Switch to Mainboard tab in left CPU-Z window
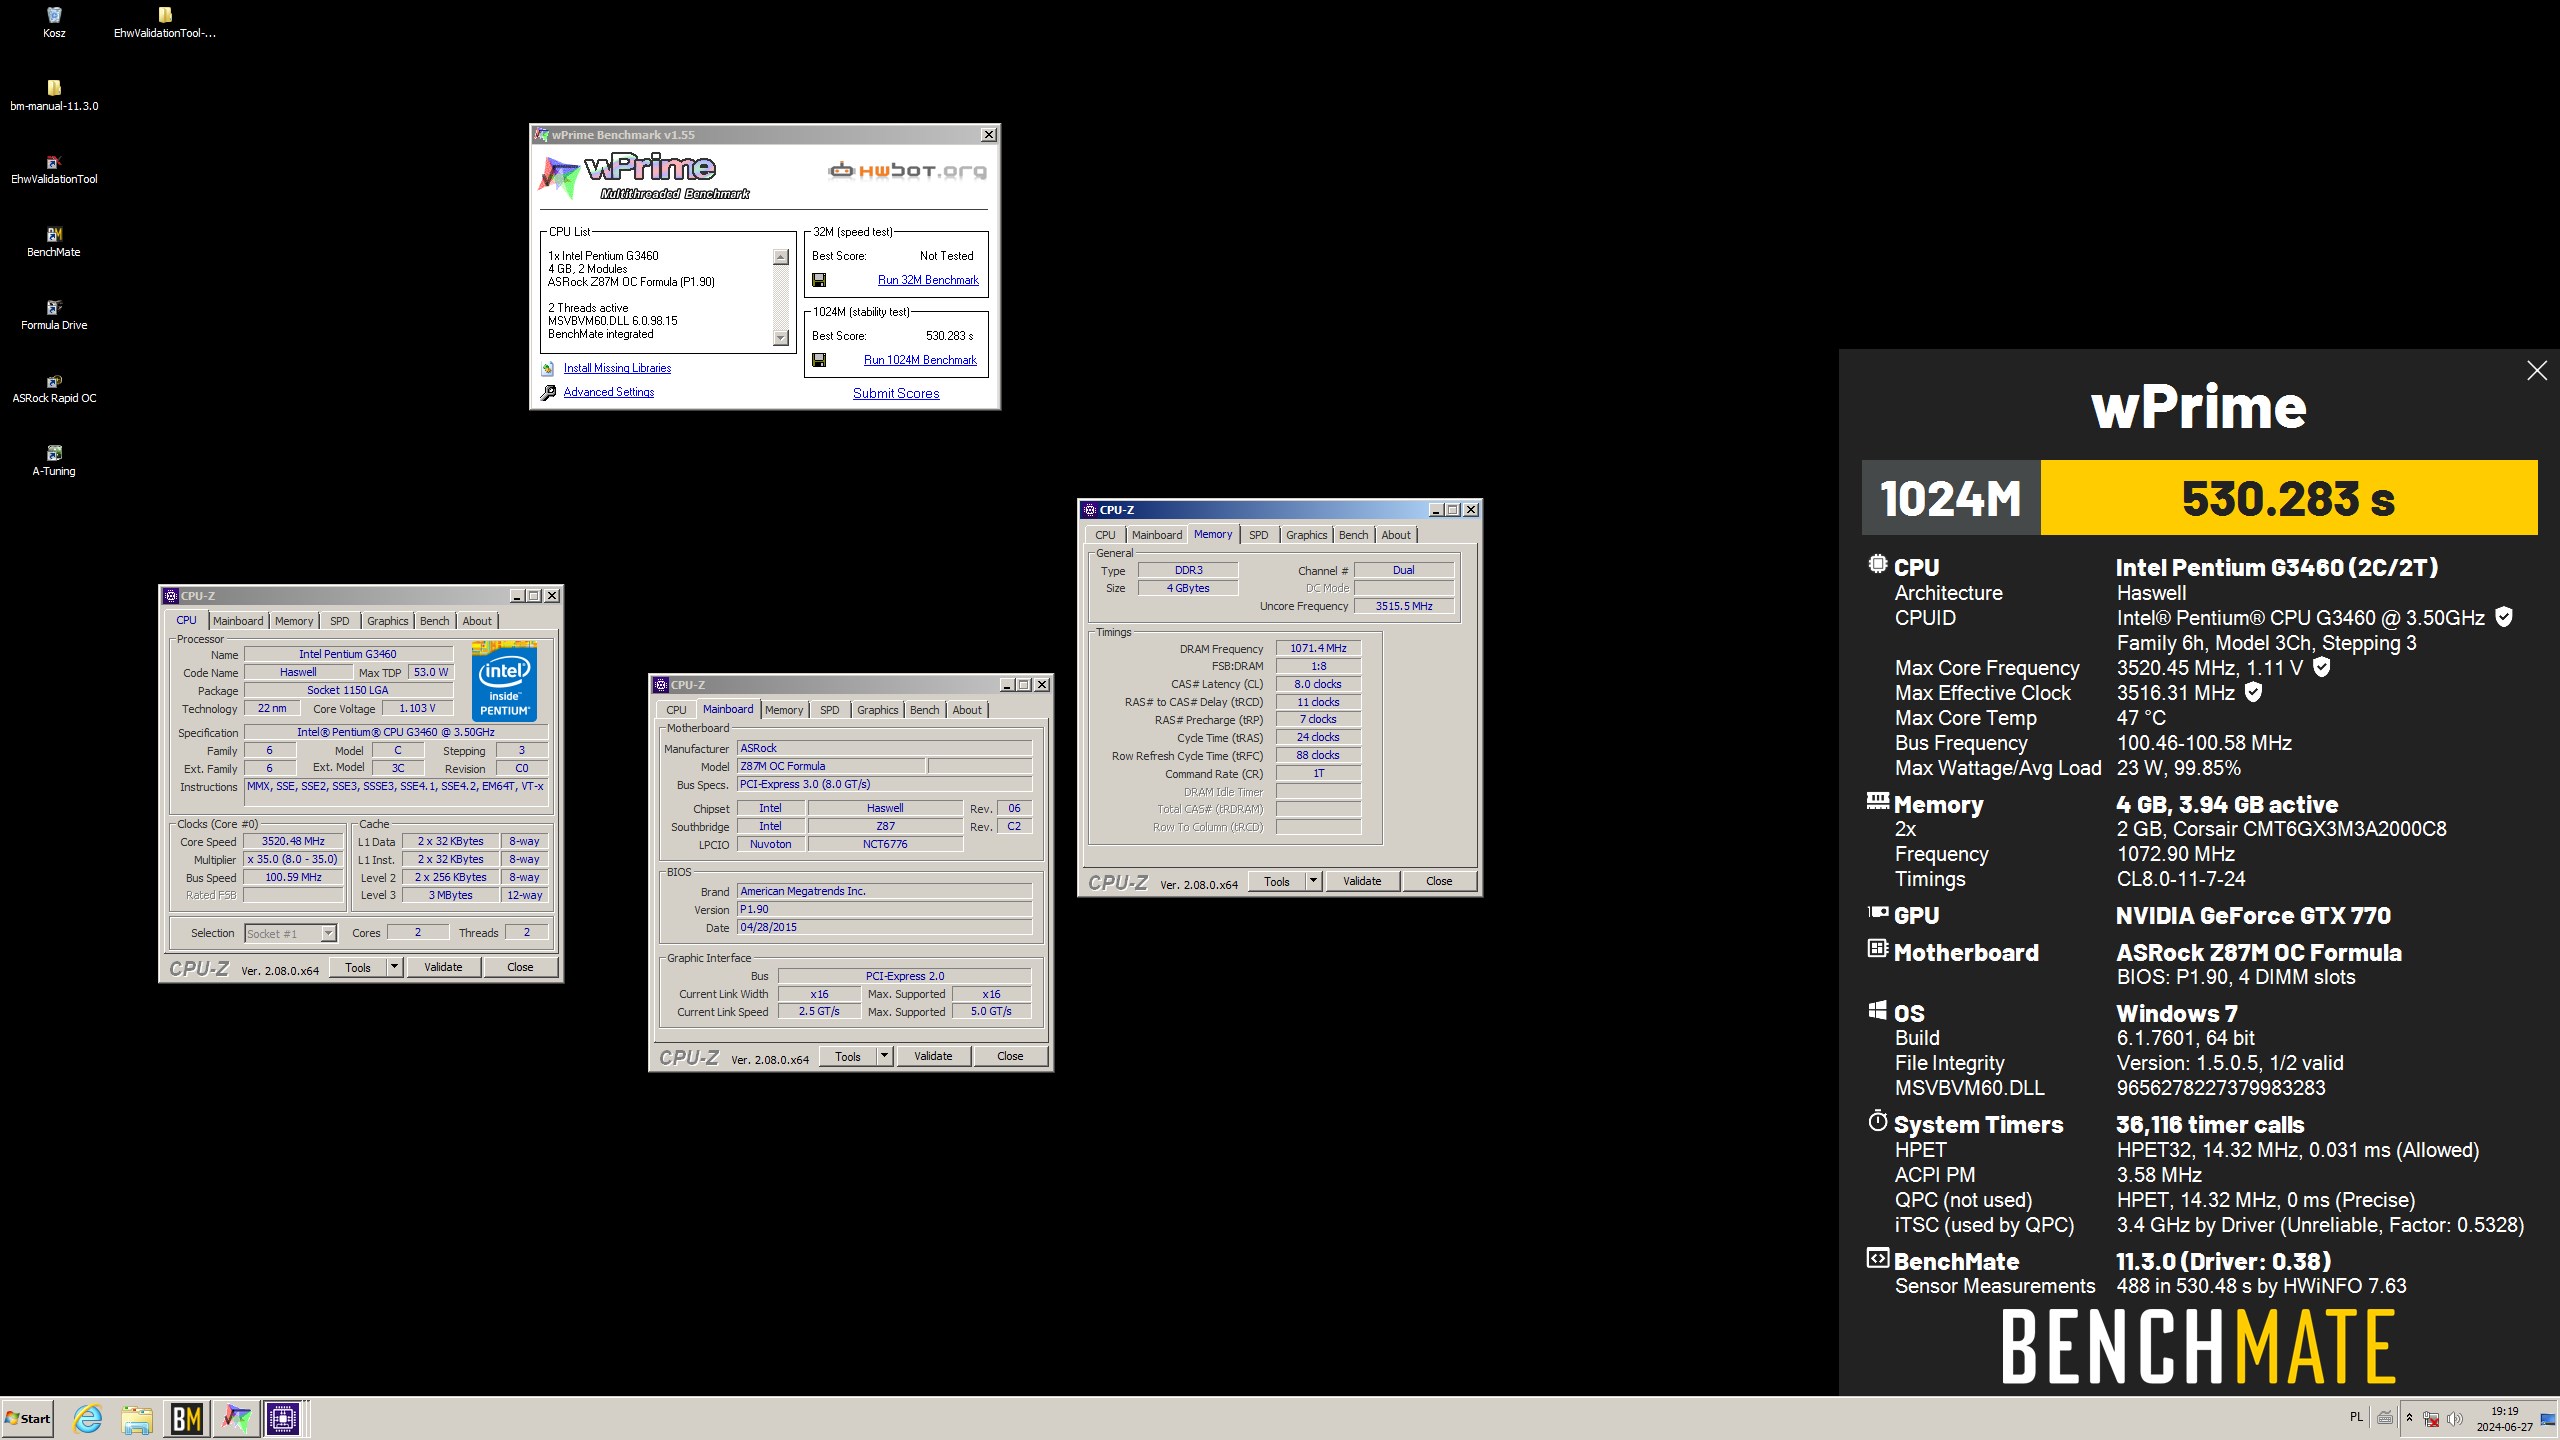Screen dimensions: 2560x1440 pos(238,621)
